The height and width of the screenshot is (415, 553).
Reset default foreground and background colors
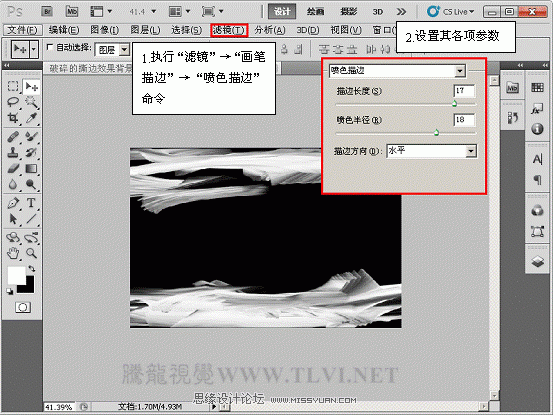(10, 291)
